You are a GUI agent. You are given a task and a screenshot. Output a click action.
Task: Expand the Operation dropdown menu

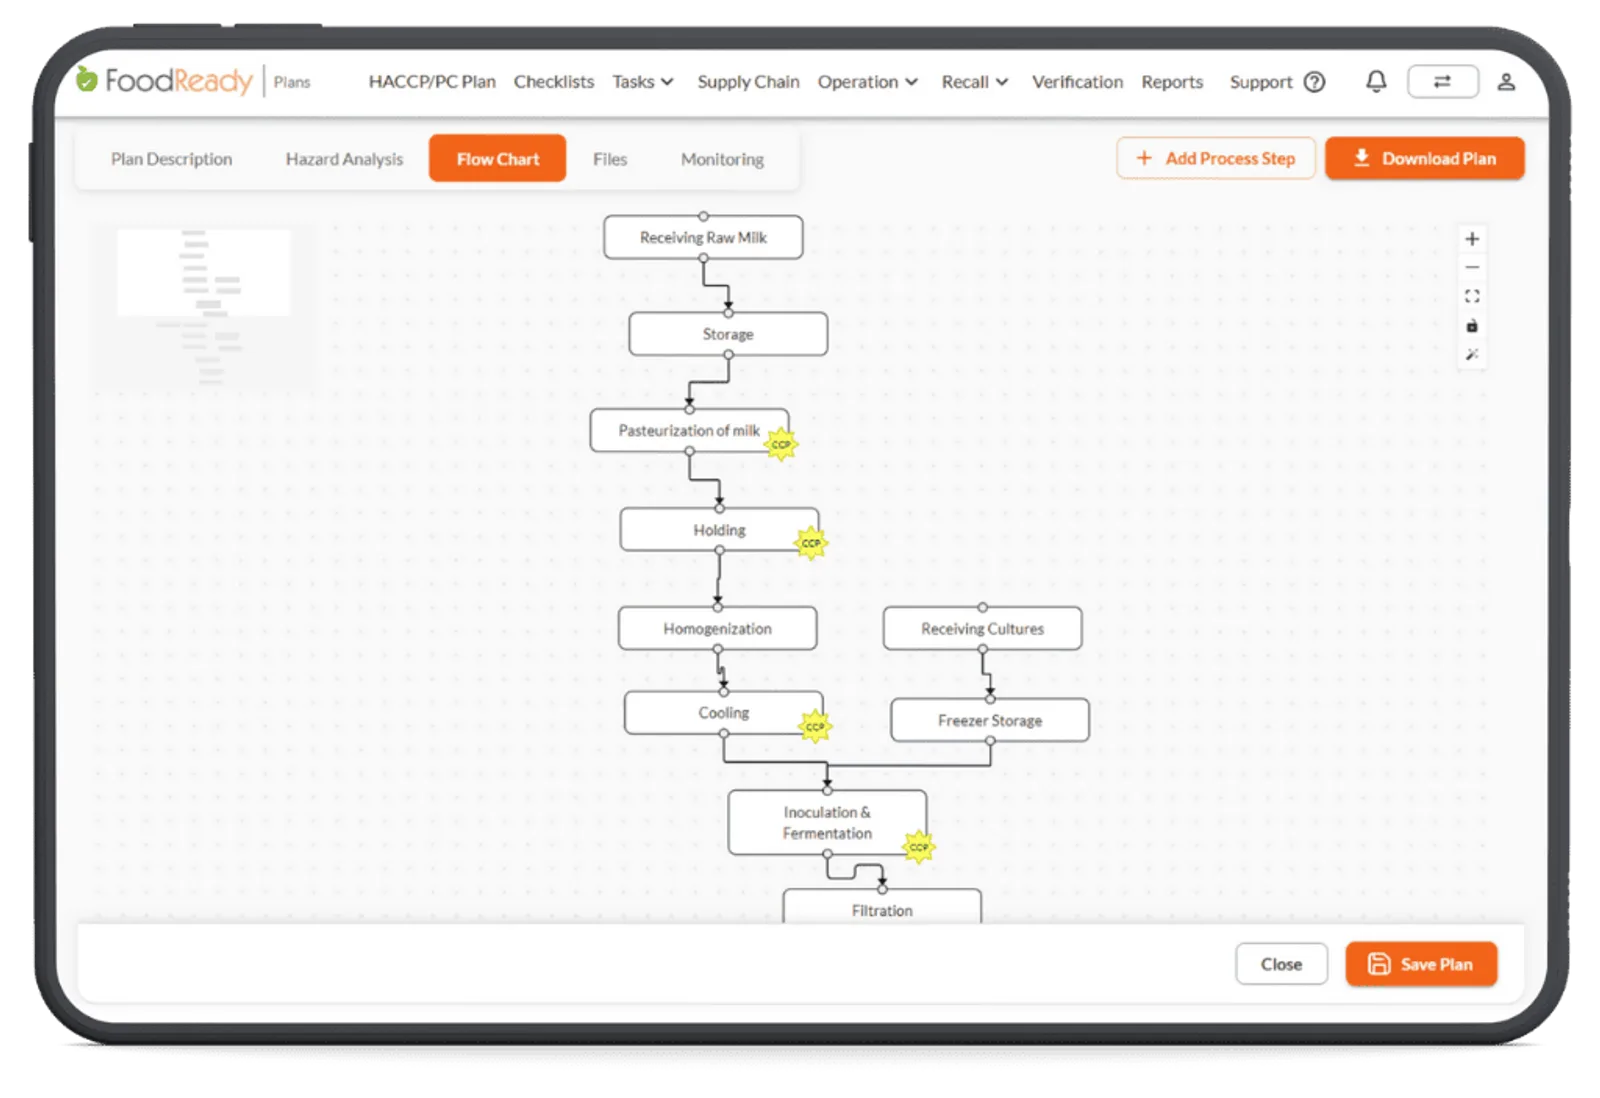point(867,82)
